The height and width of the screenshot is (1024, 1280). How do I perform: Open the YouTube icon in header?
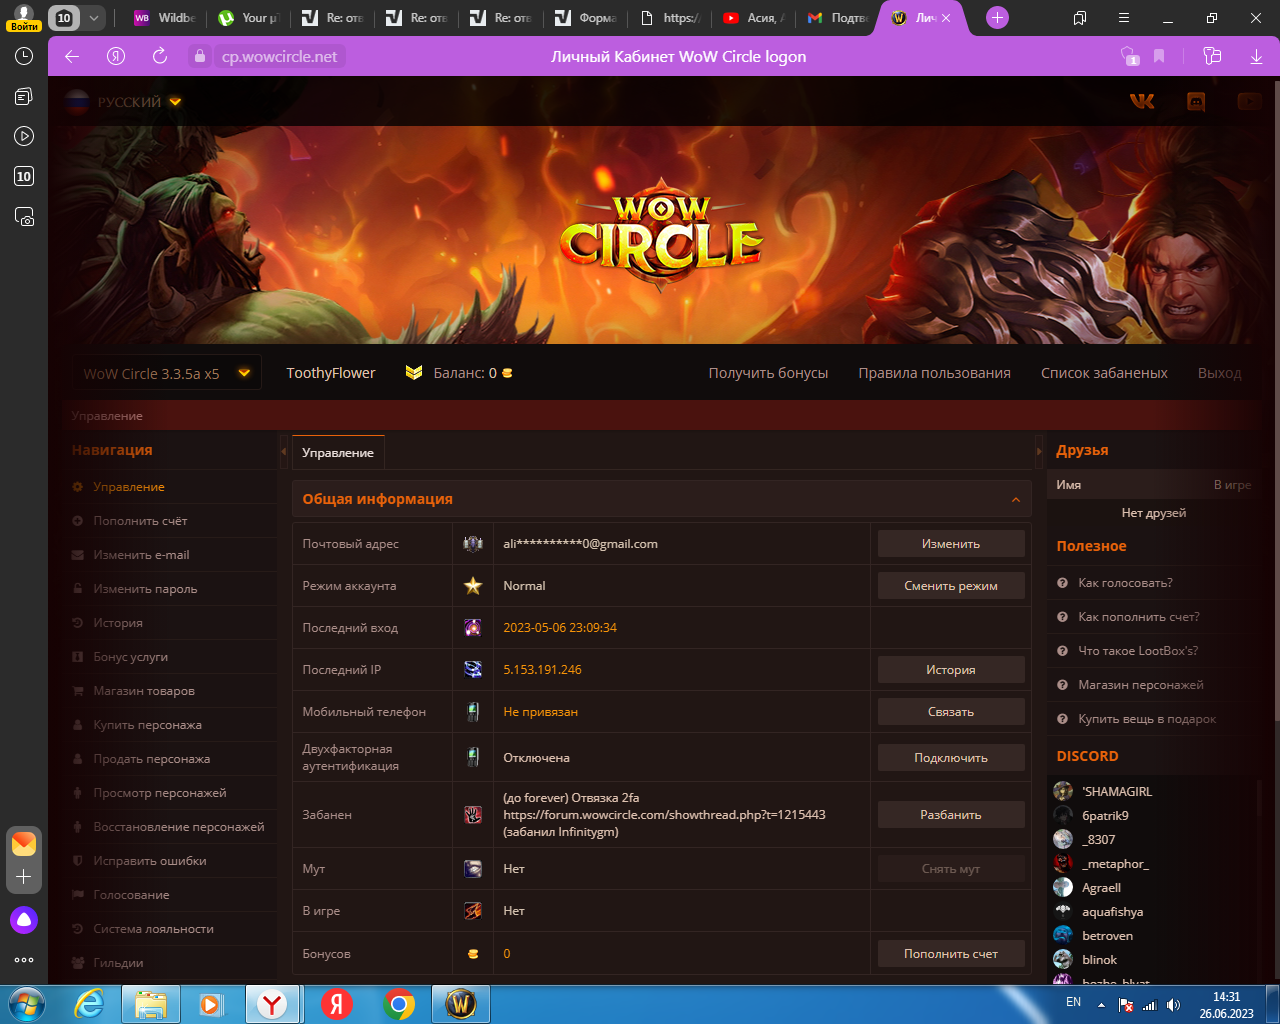click(x=1248, y=101)
